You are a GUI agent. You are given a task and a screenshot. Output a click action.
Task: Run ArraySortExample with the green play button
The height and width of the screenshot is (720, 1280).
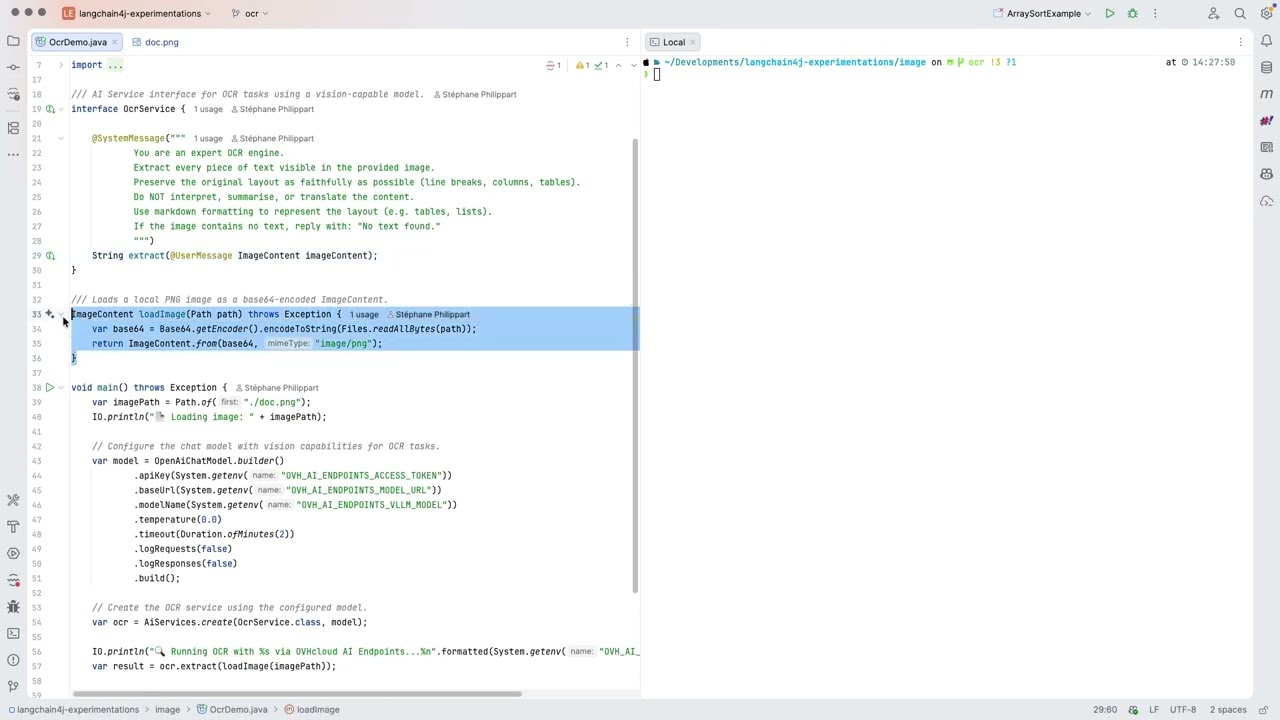(1110, 13)
